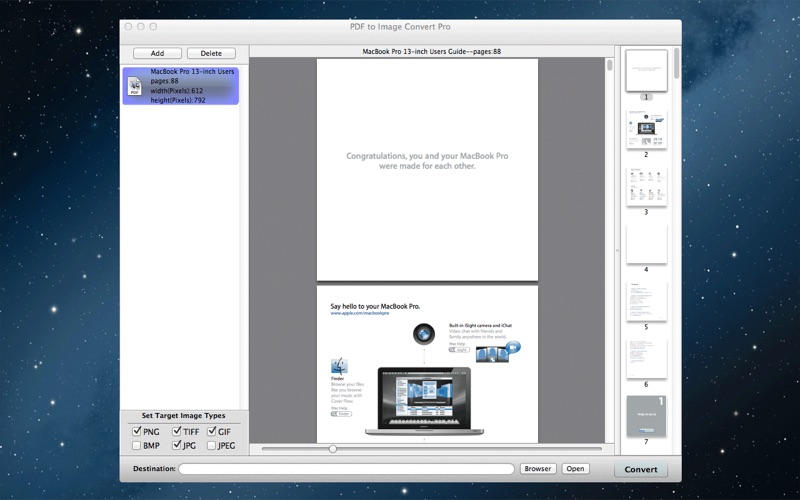
Task: Click the preview zoom slider handle
Action: click(333, 449)
